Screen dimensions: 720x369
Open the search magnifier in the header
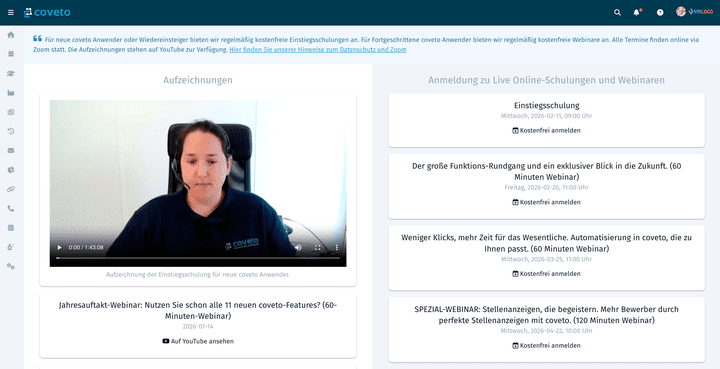point(617,12)
